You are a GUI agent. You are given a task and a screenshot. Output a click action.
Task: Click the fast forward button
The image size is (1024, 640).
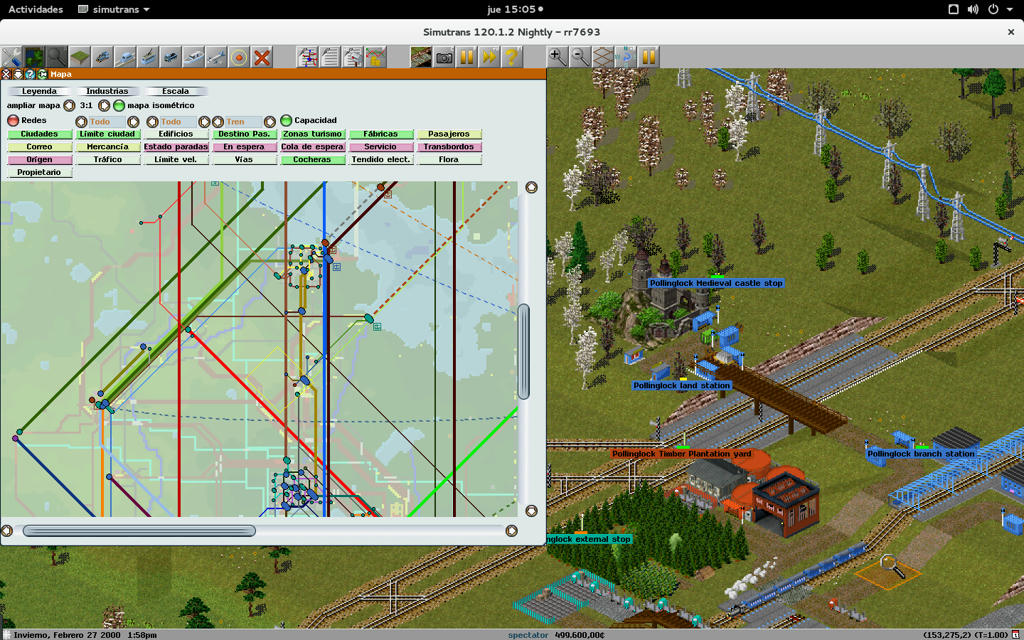tap(490, 57)
